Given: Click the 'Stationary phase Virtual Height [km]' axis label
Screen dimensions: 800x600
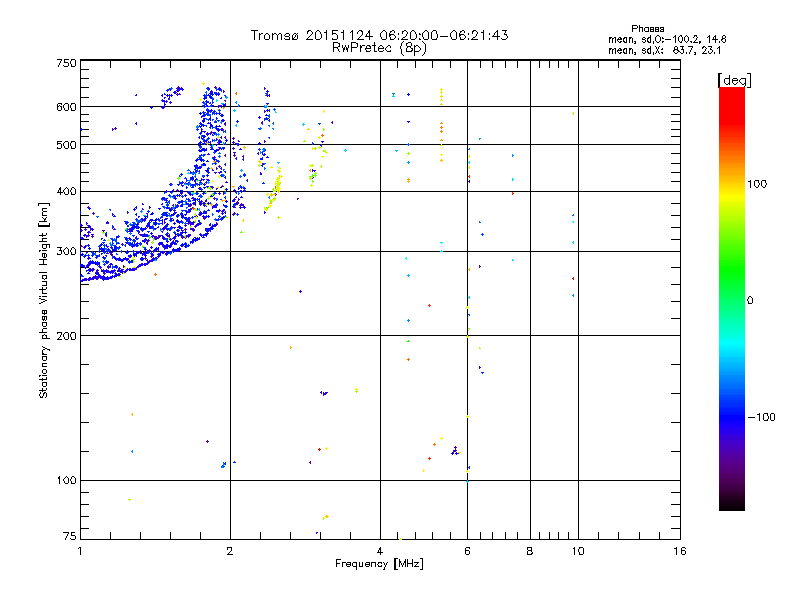Looking at the screenshot, I should (44, 300).
